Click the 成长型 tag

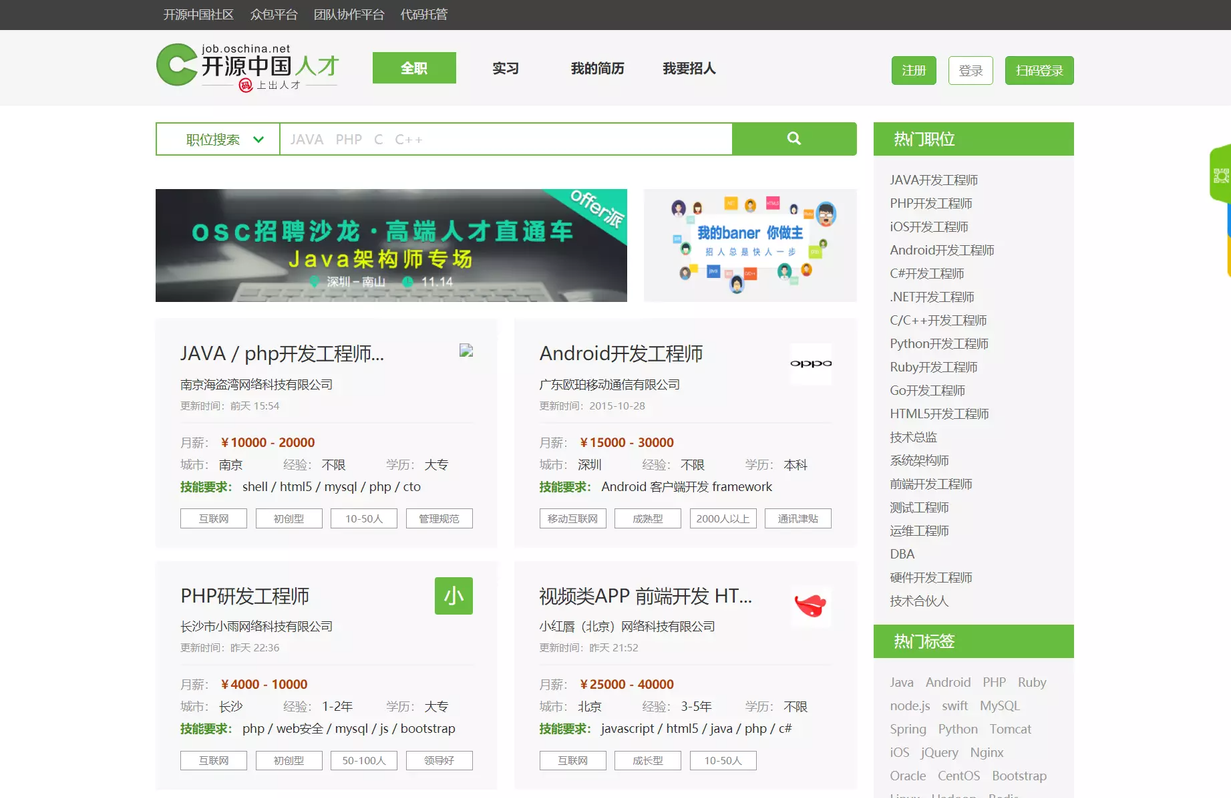pyautogui.click(x=648, y=760)
